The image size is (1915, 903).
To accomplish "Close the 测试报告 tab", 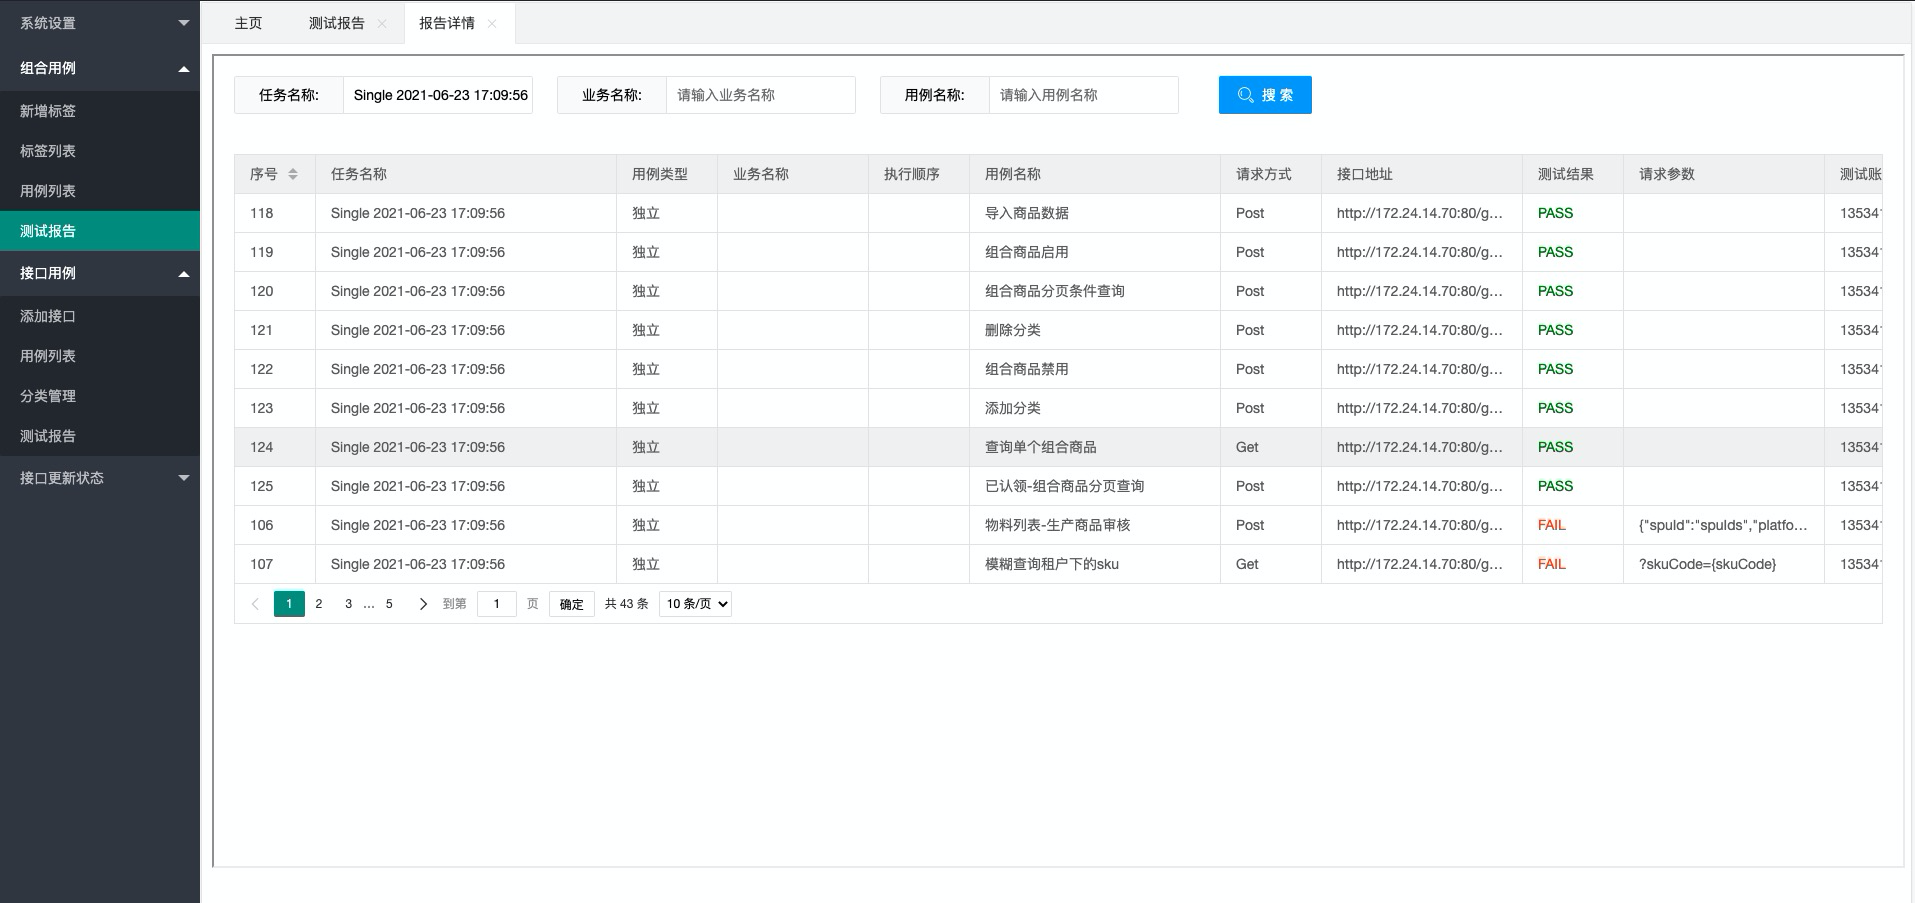I will [x=381, y=24].
